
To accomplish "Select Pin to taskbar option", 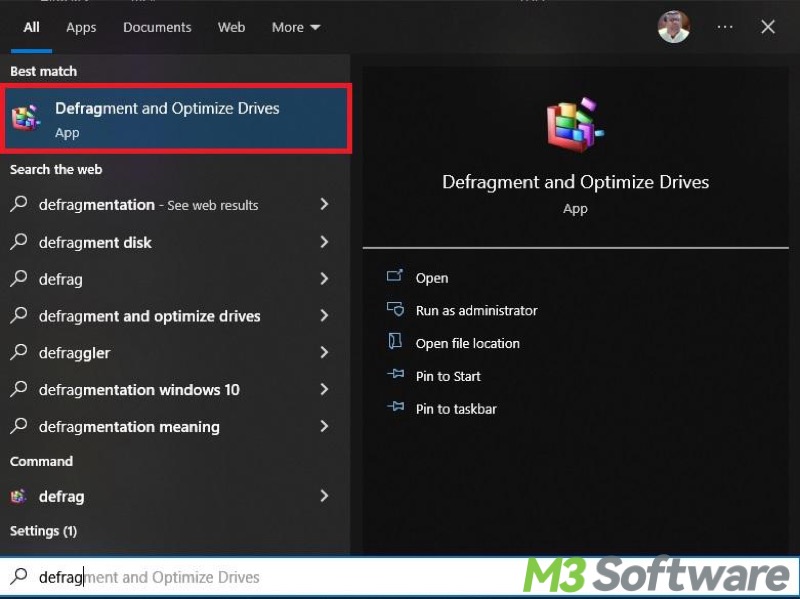I will [456, 409].
